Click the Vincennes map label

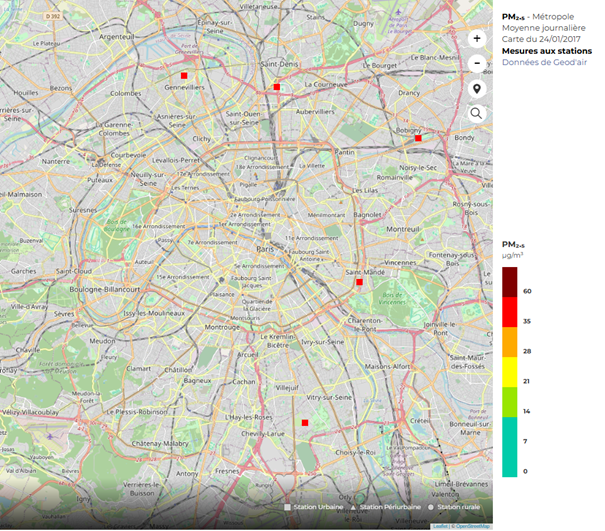coord(400,262)
